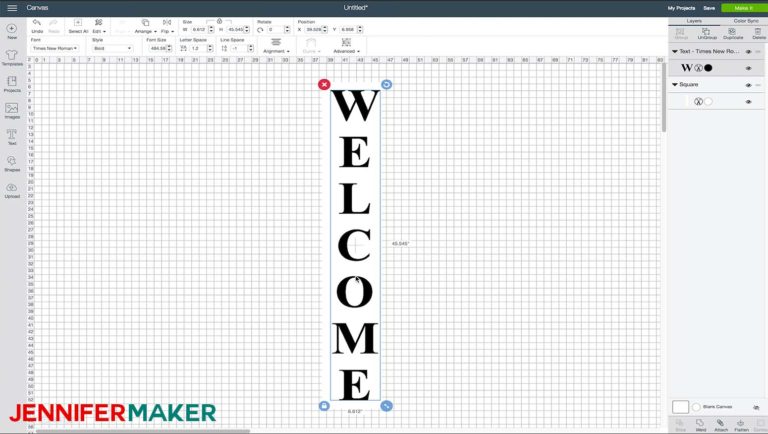768x434 pixels.
Task: Toggle visibility of the W letter layer
Action: 748,69
